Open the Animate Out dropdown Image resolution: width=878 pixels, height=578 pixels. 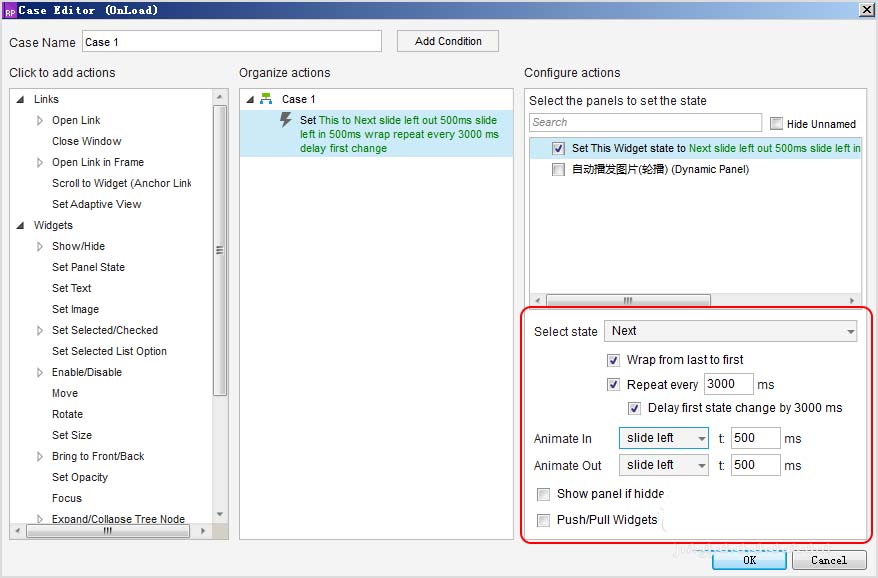point(664,465)
